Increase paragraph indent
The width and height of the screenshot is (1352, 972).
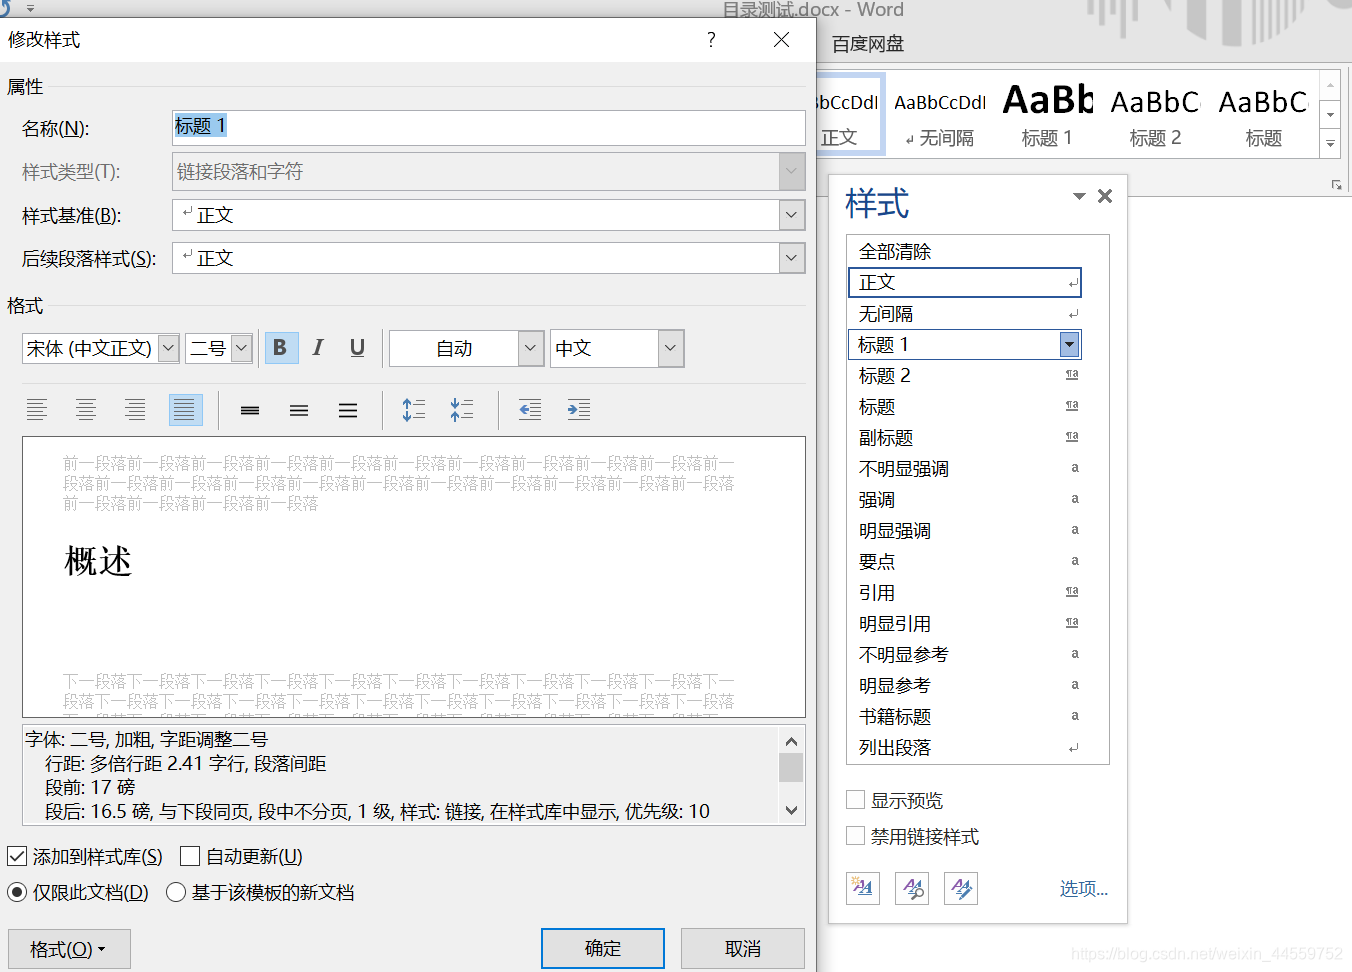[x=579, y=409]
